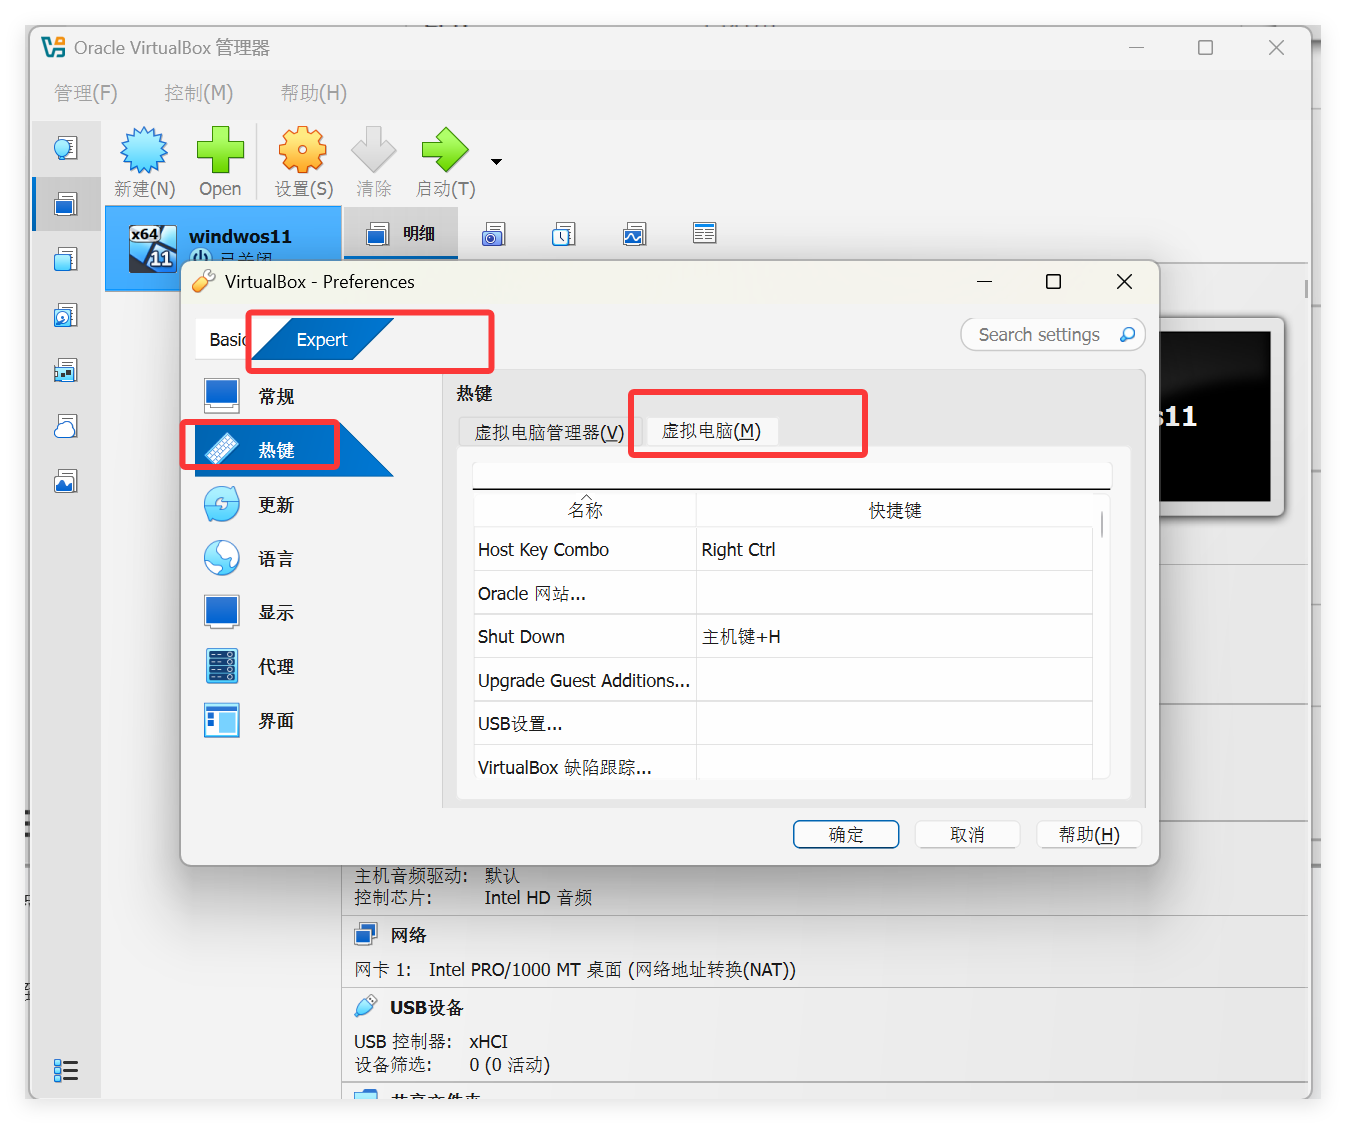Image resolution: width=1346 pixels, height=1124 pixels.
Task: Click the magnifier icon in Search settings
Action: pyautogui.click(x=1127, y=335)
